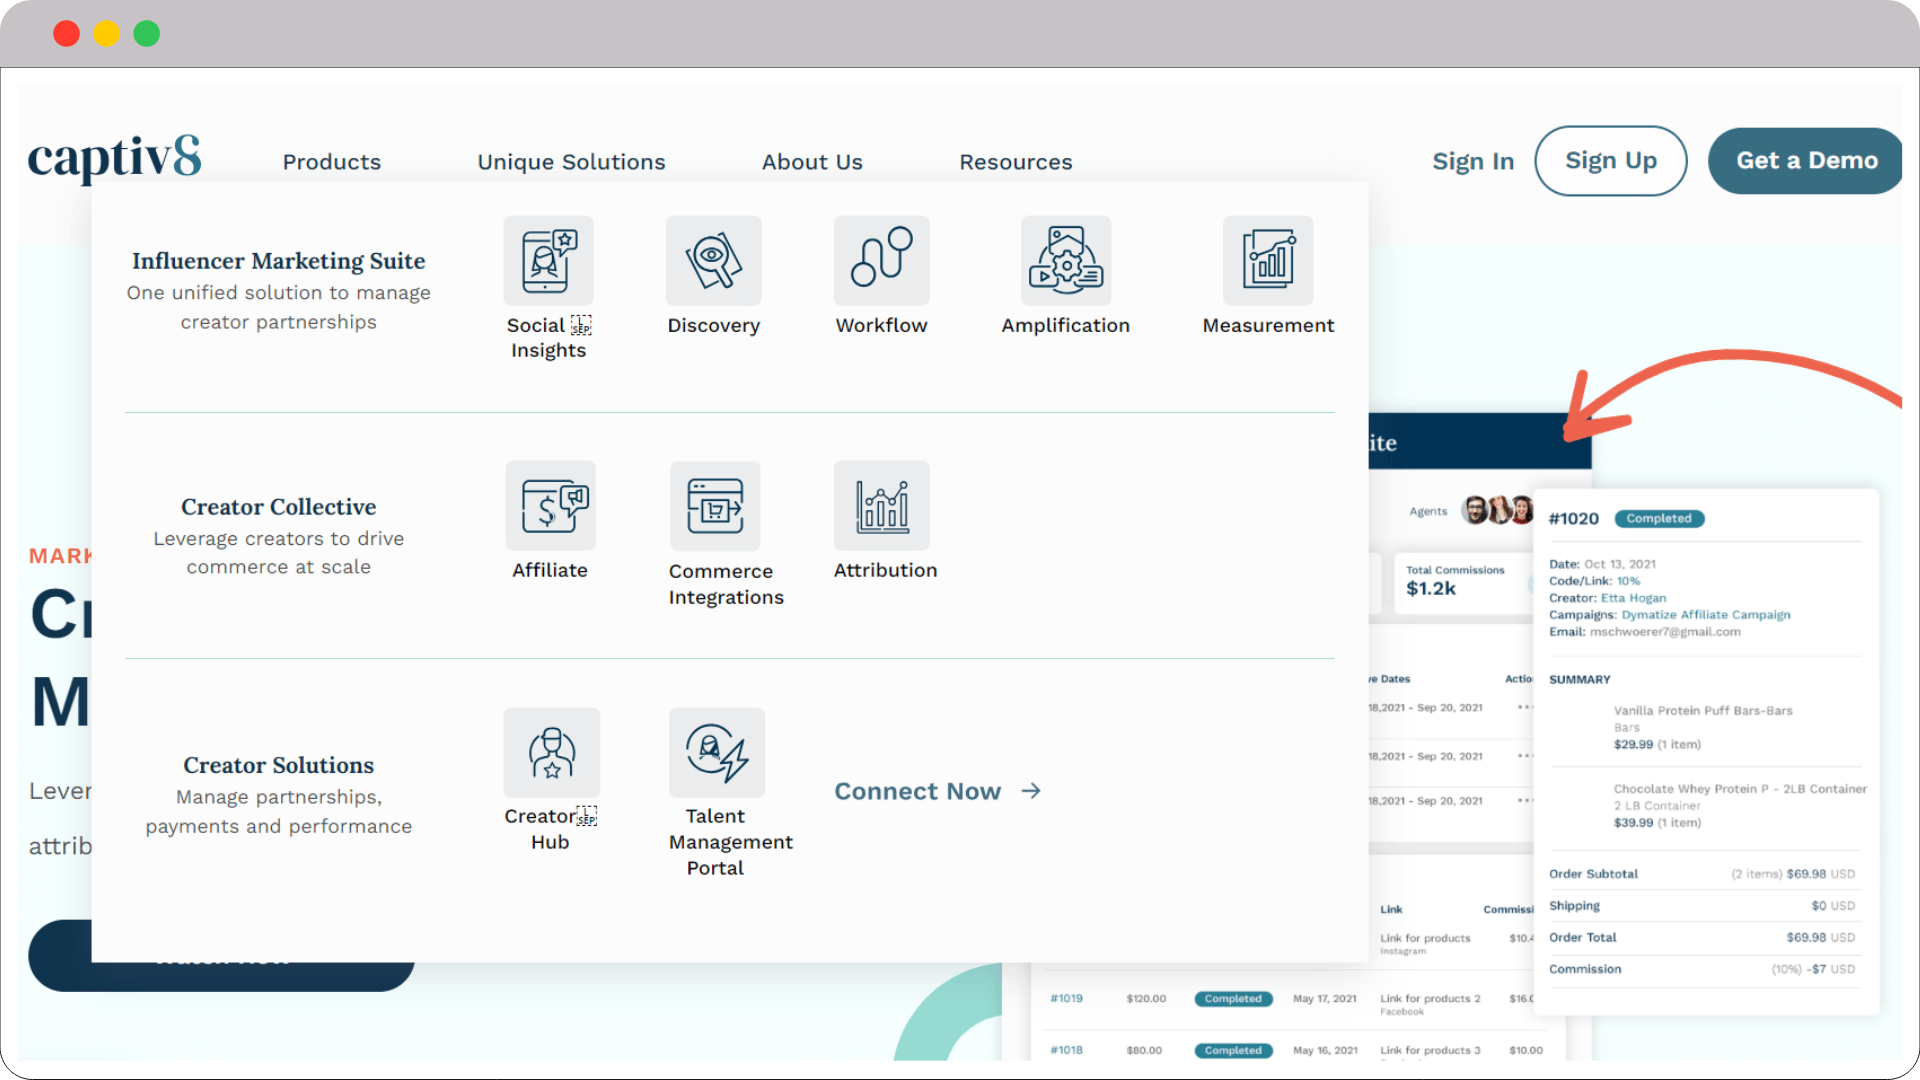Click the Get a Demo button

pyautogui.click(x=1806, y=161)
